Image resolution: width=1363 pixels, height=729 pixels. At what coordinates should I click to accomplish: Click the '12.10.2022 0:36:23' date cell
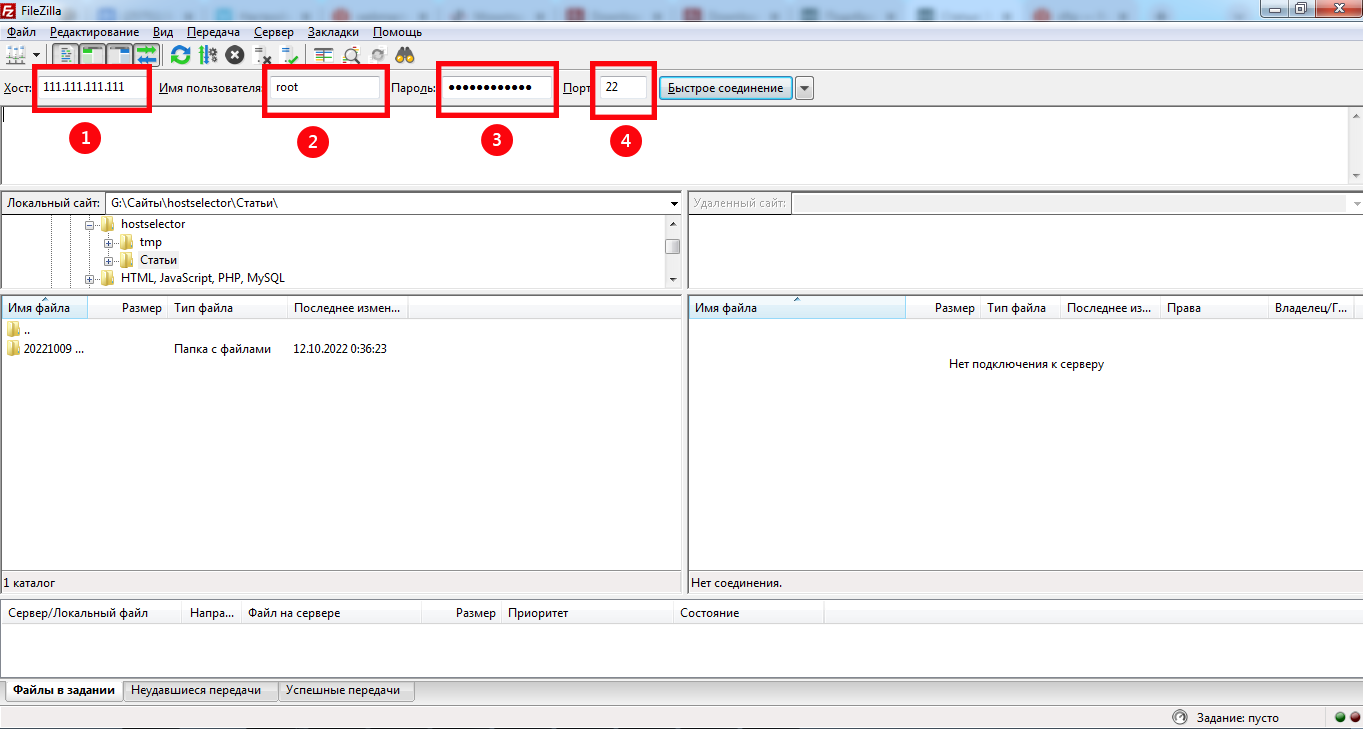[340, 349]
